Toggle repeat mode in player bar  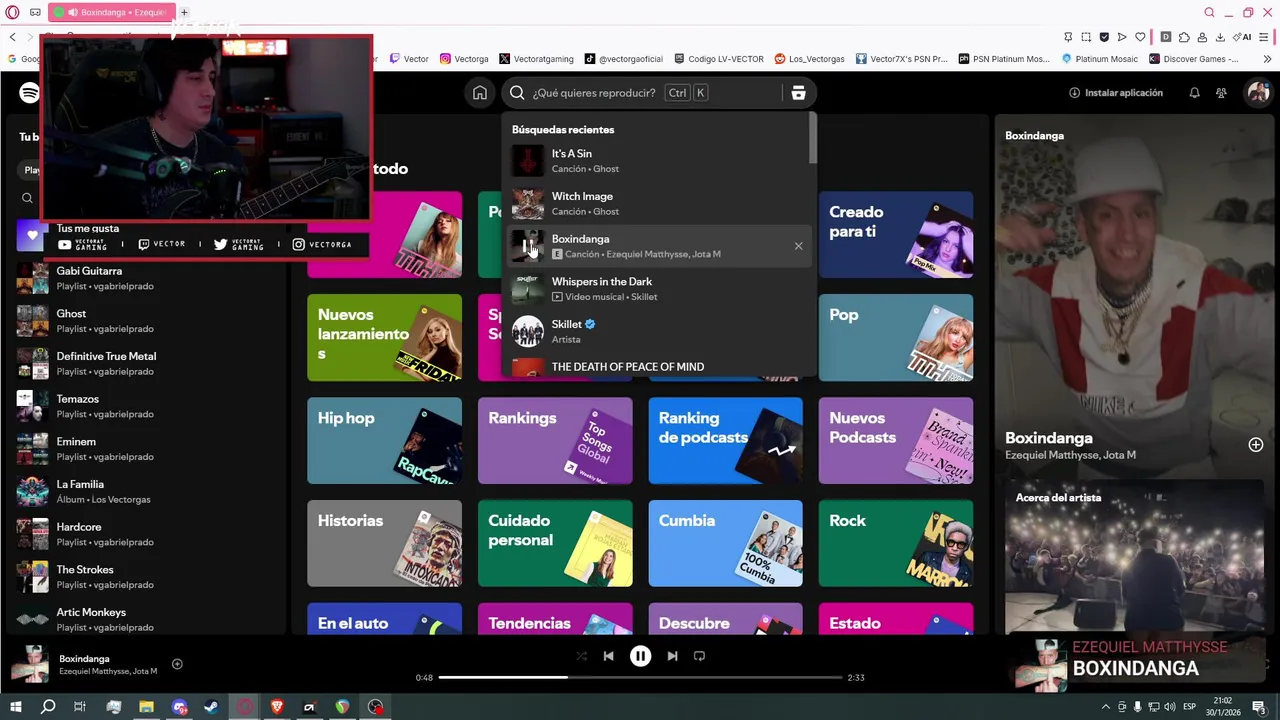click(x=699, y=656)
